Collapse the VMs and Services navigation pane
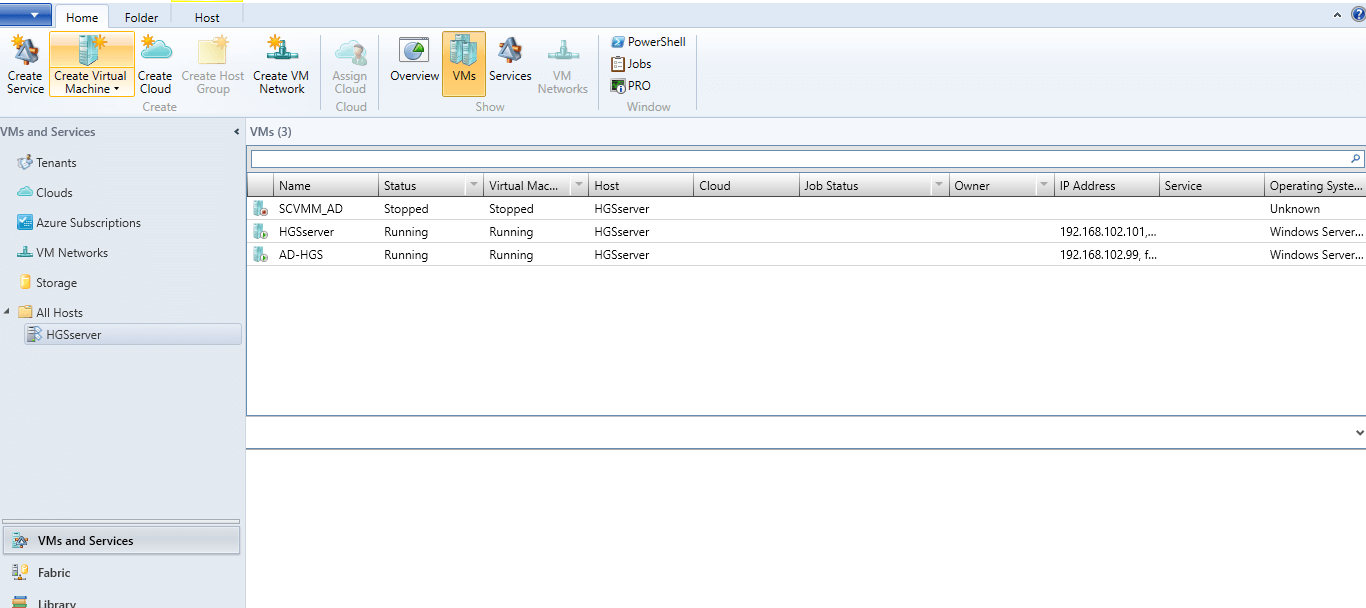The height and width of the screenshot is (608, 1366). pos(236,132)
